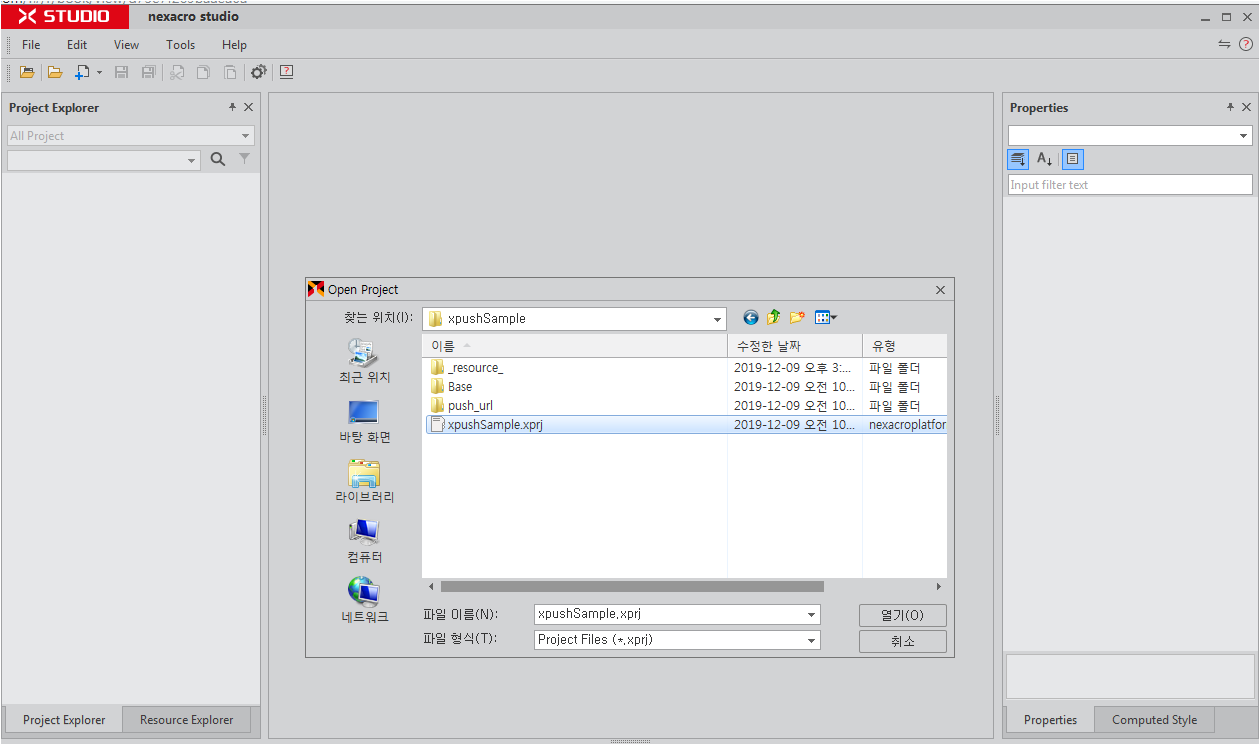Click the right scroll arrow of file list
1260x745 pixels.
click(x=939, y=587)
